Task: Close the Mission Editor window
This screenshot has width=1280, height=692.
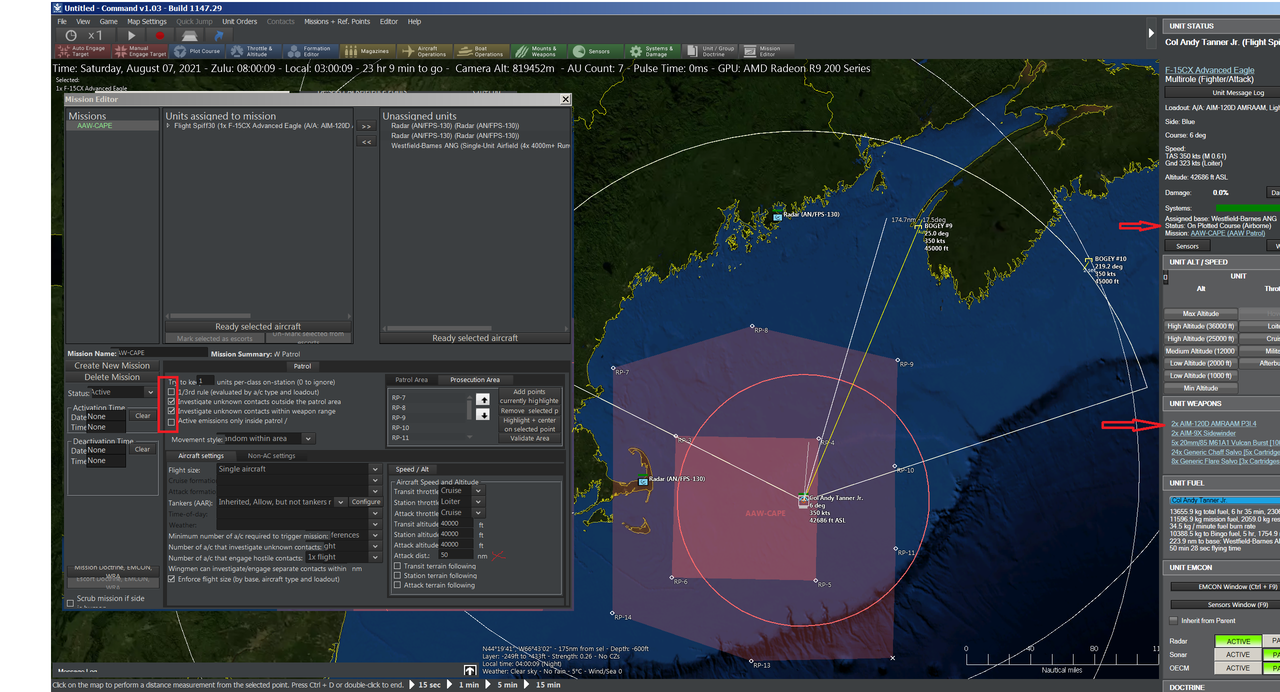Action: 566,99
